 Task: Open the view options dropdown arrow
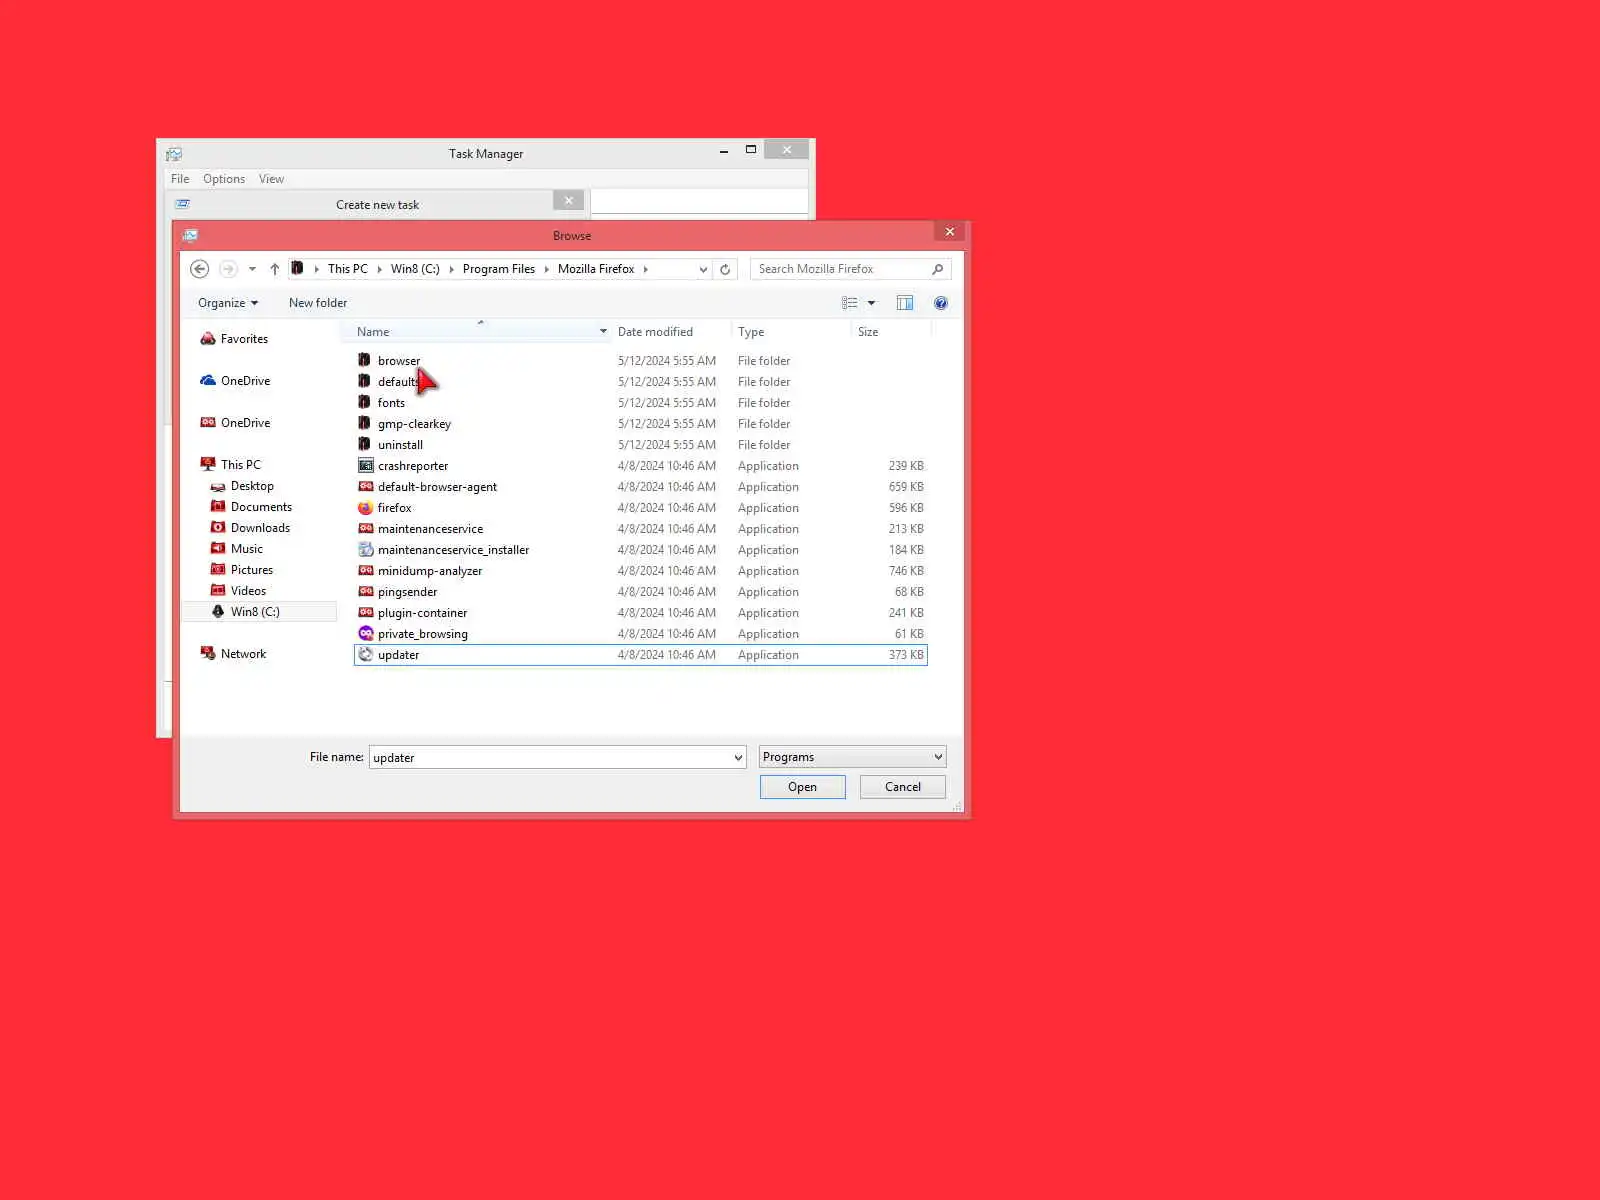[871, 303]
